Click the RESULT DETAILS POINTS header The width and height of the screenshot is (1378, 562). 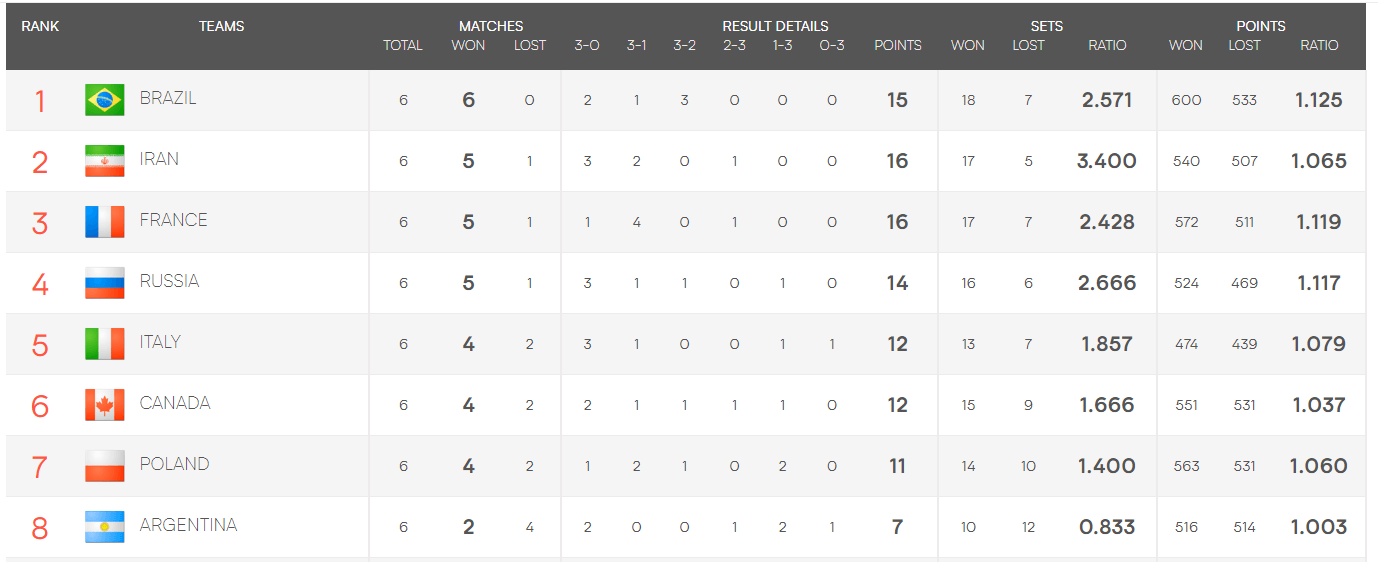click(x=898, y=45)
